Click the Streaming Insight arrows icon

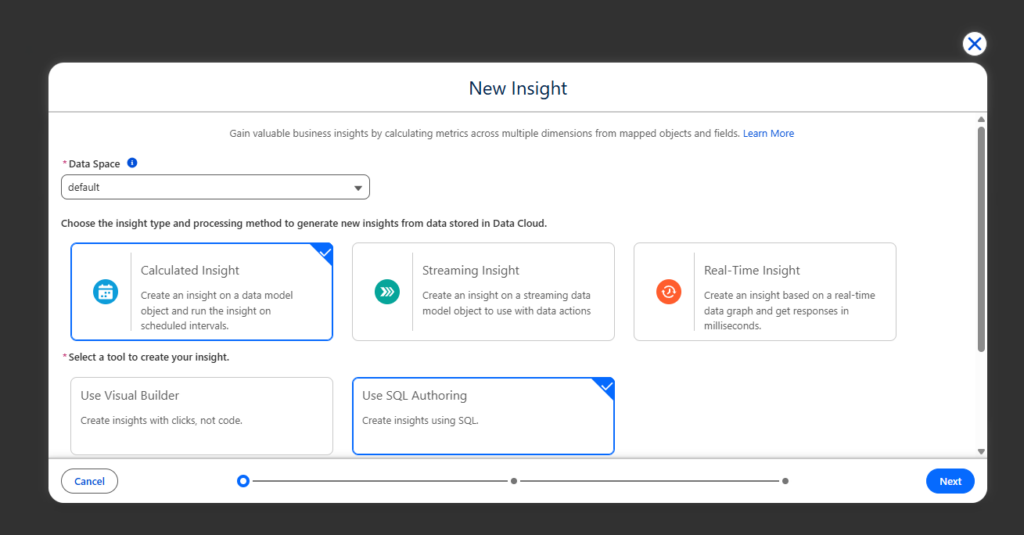(x=387, y=292)
